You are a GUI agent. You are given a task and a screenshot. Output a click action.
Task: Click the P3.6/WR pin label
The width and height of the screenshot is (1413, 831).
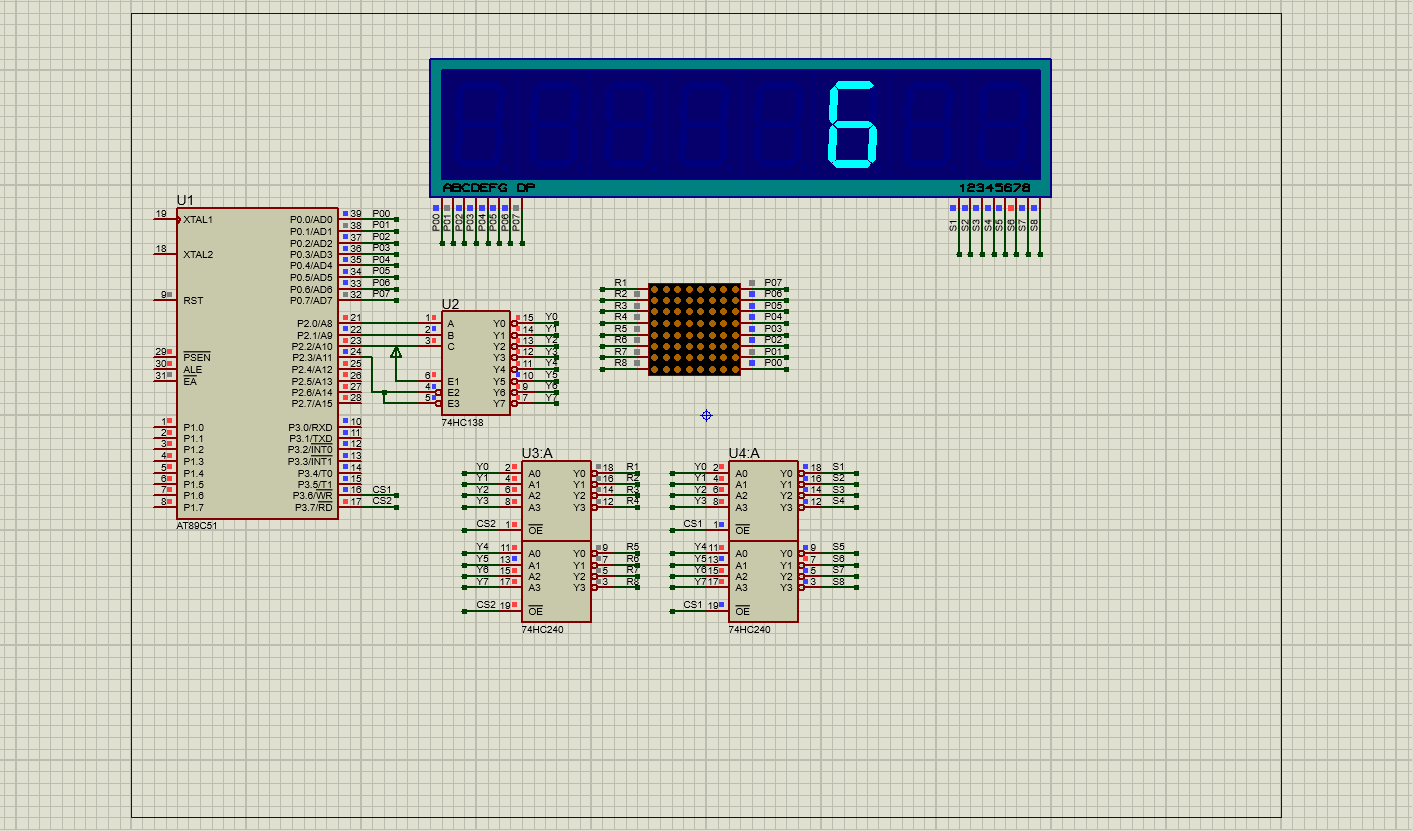313,495
